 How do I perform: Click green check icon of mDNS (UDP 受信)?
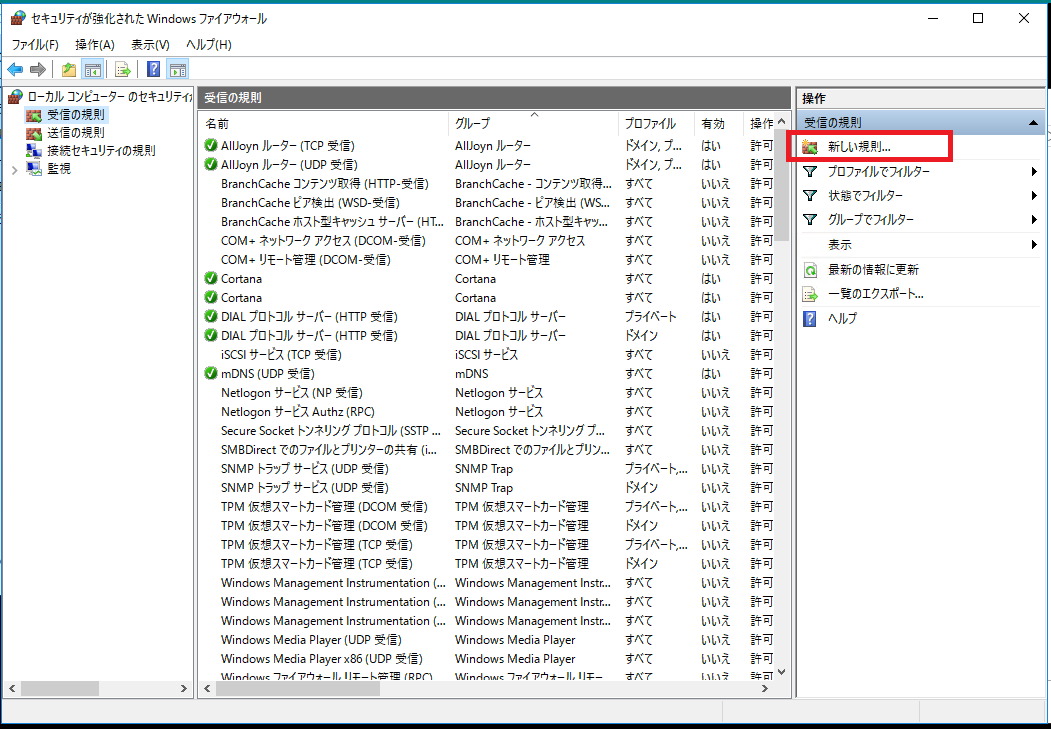pos(211,373)
